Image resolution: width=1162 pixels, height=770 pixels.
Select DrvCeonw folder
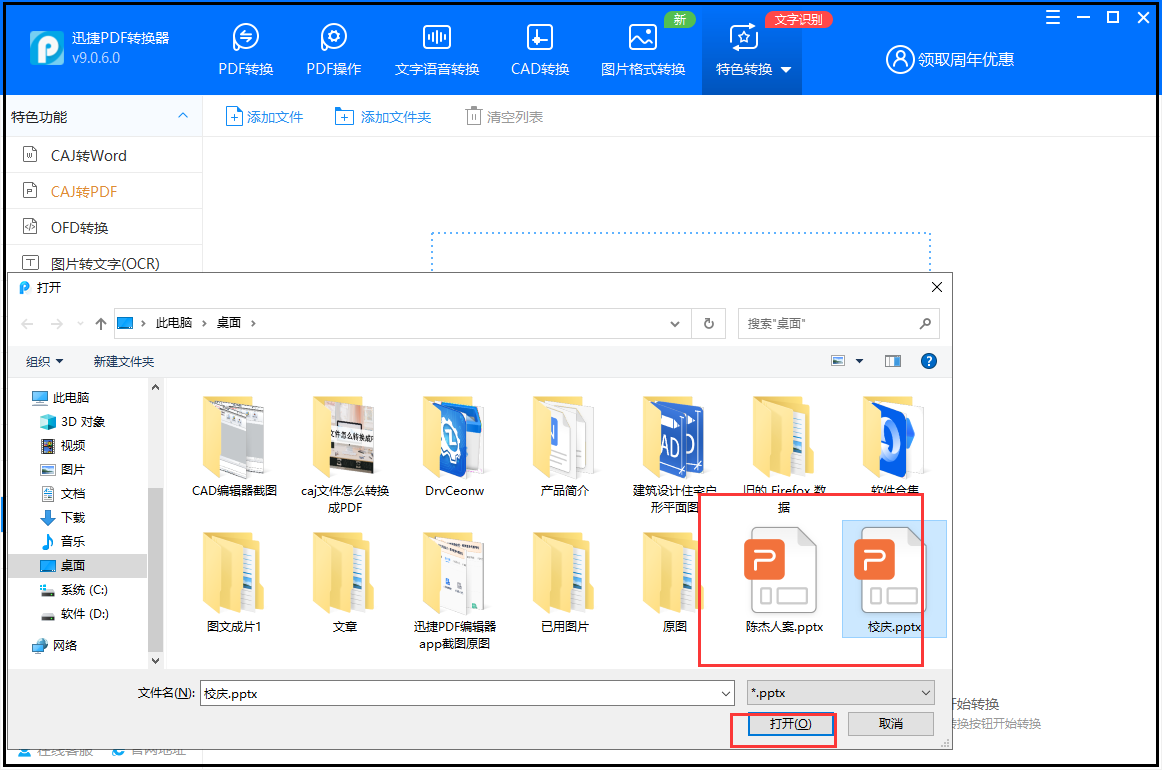click(454, 448)
